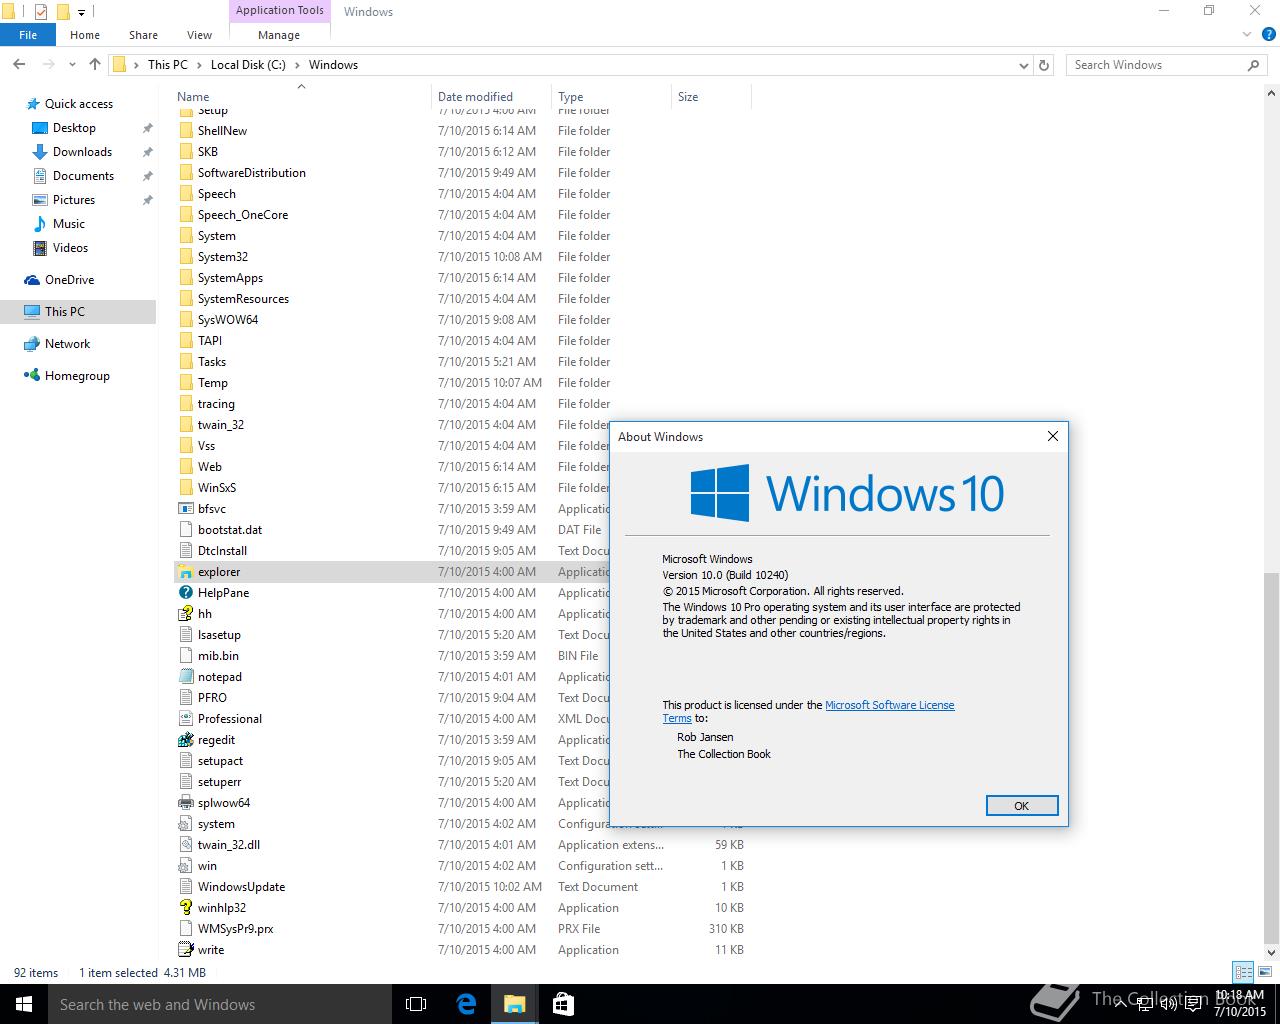Image resolution: width=1280 pixels, height=1024 pixels.
Task: Select the splwow64 printer icon
Action: pyautogui.click(x=185, y=803)
